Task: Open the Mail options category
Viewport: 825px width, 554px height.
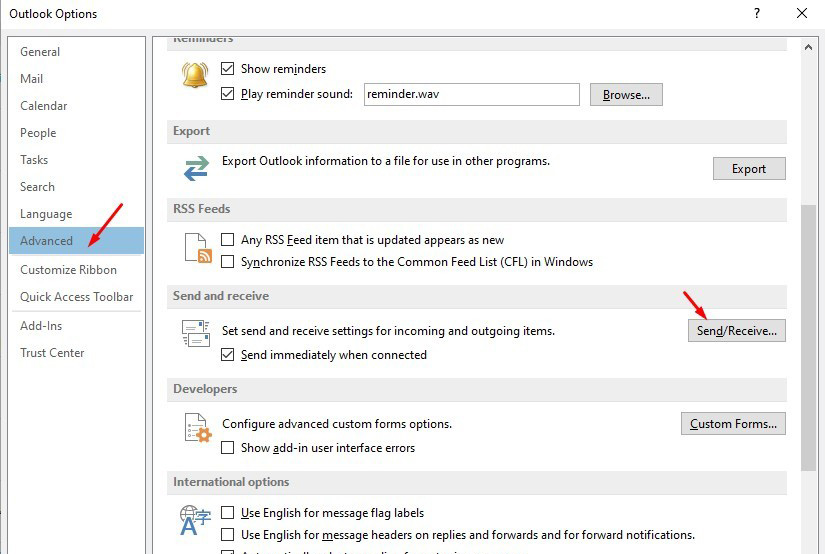Action: point(32,79)
